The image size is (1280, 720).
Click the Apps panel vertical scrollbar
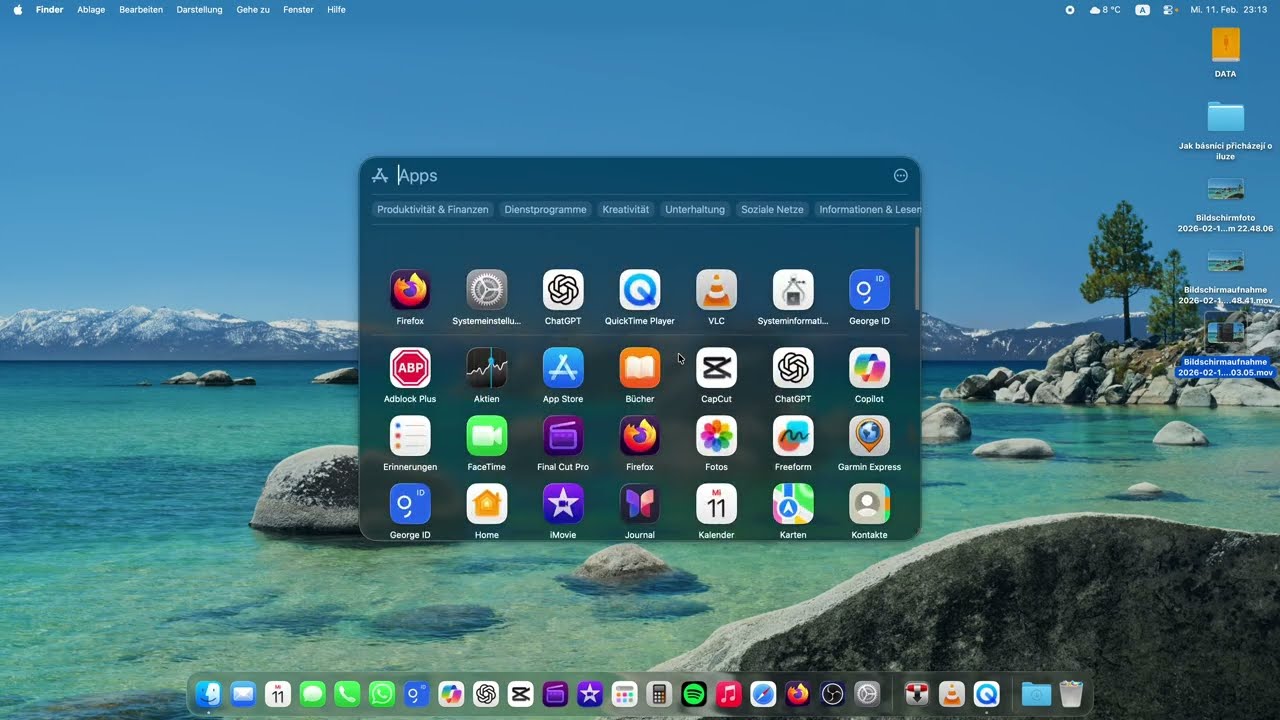pyautogui.click(x=916, y=268)
